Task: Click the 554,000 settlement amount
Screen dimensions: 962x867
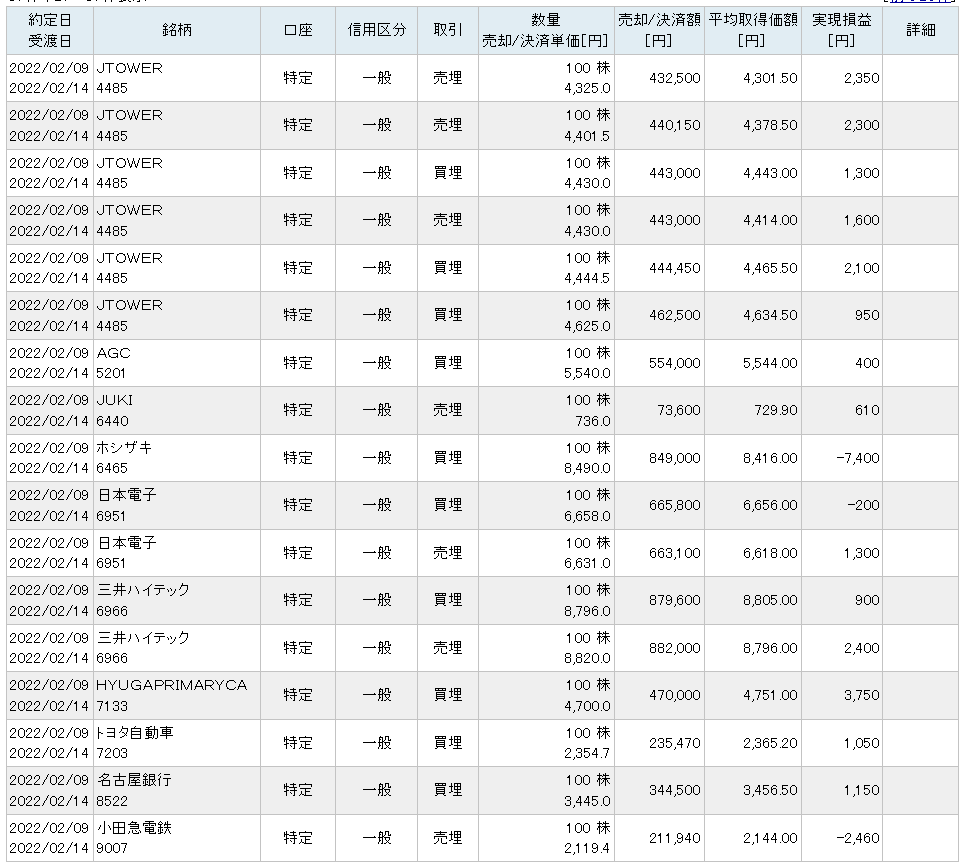Action: click(674, 363)
